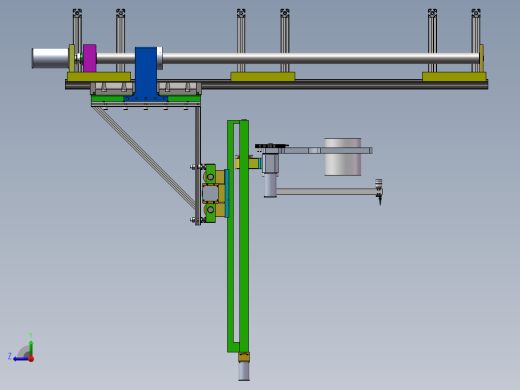This screenshot has height=390, width=520.
Task: Select the green plate beneath the blue carriage
Action: tap(146, 99)
